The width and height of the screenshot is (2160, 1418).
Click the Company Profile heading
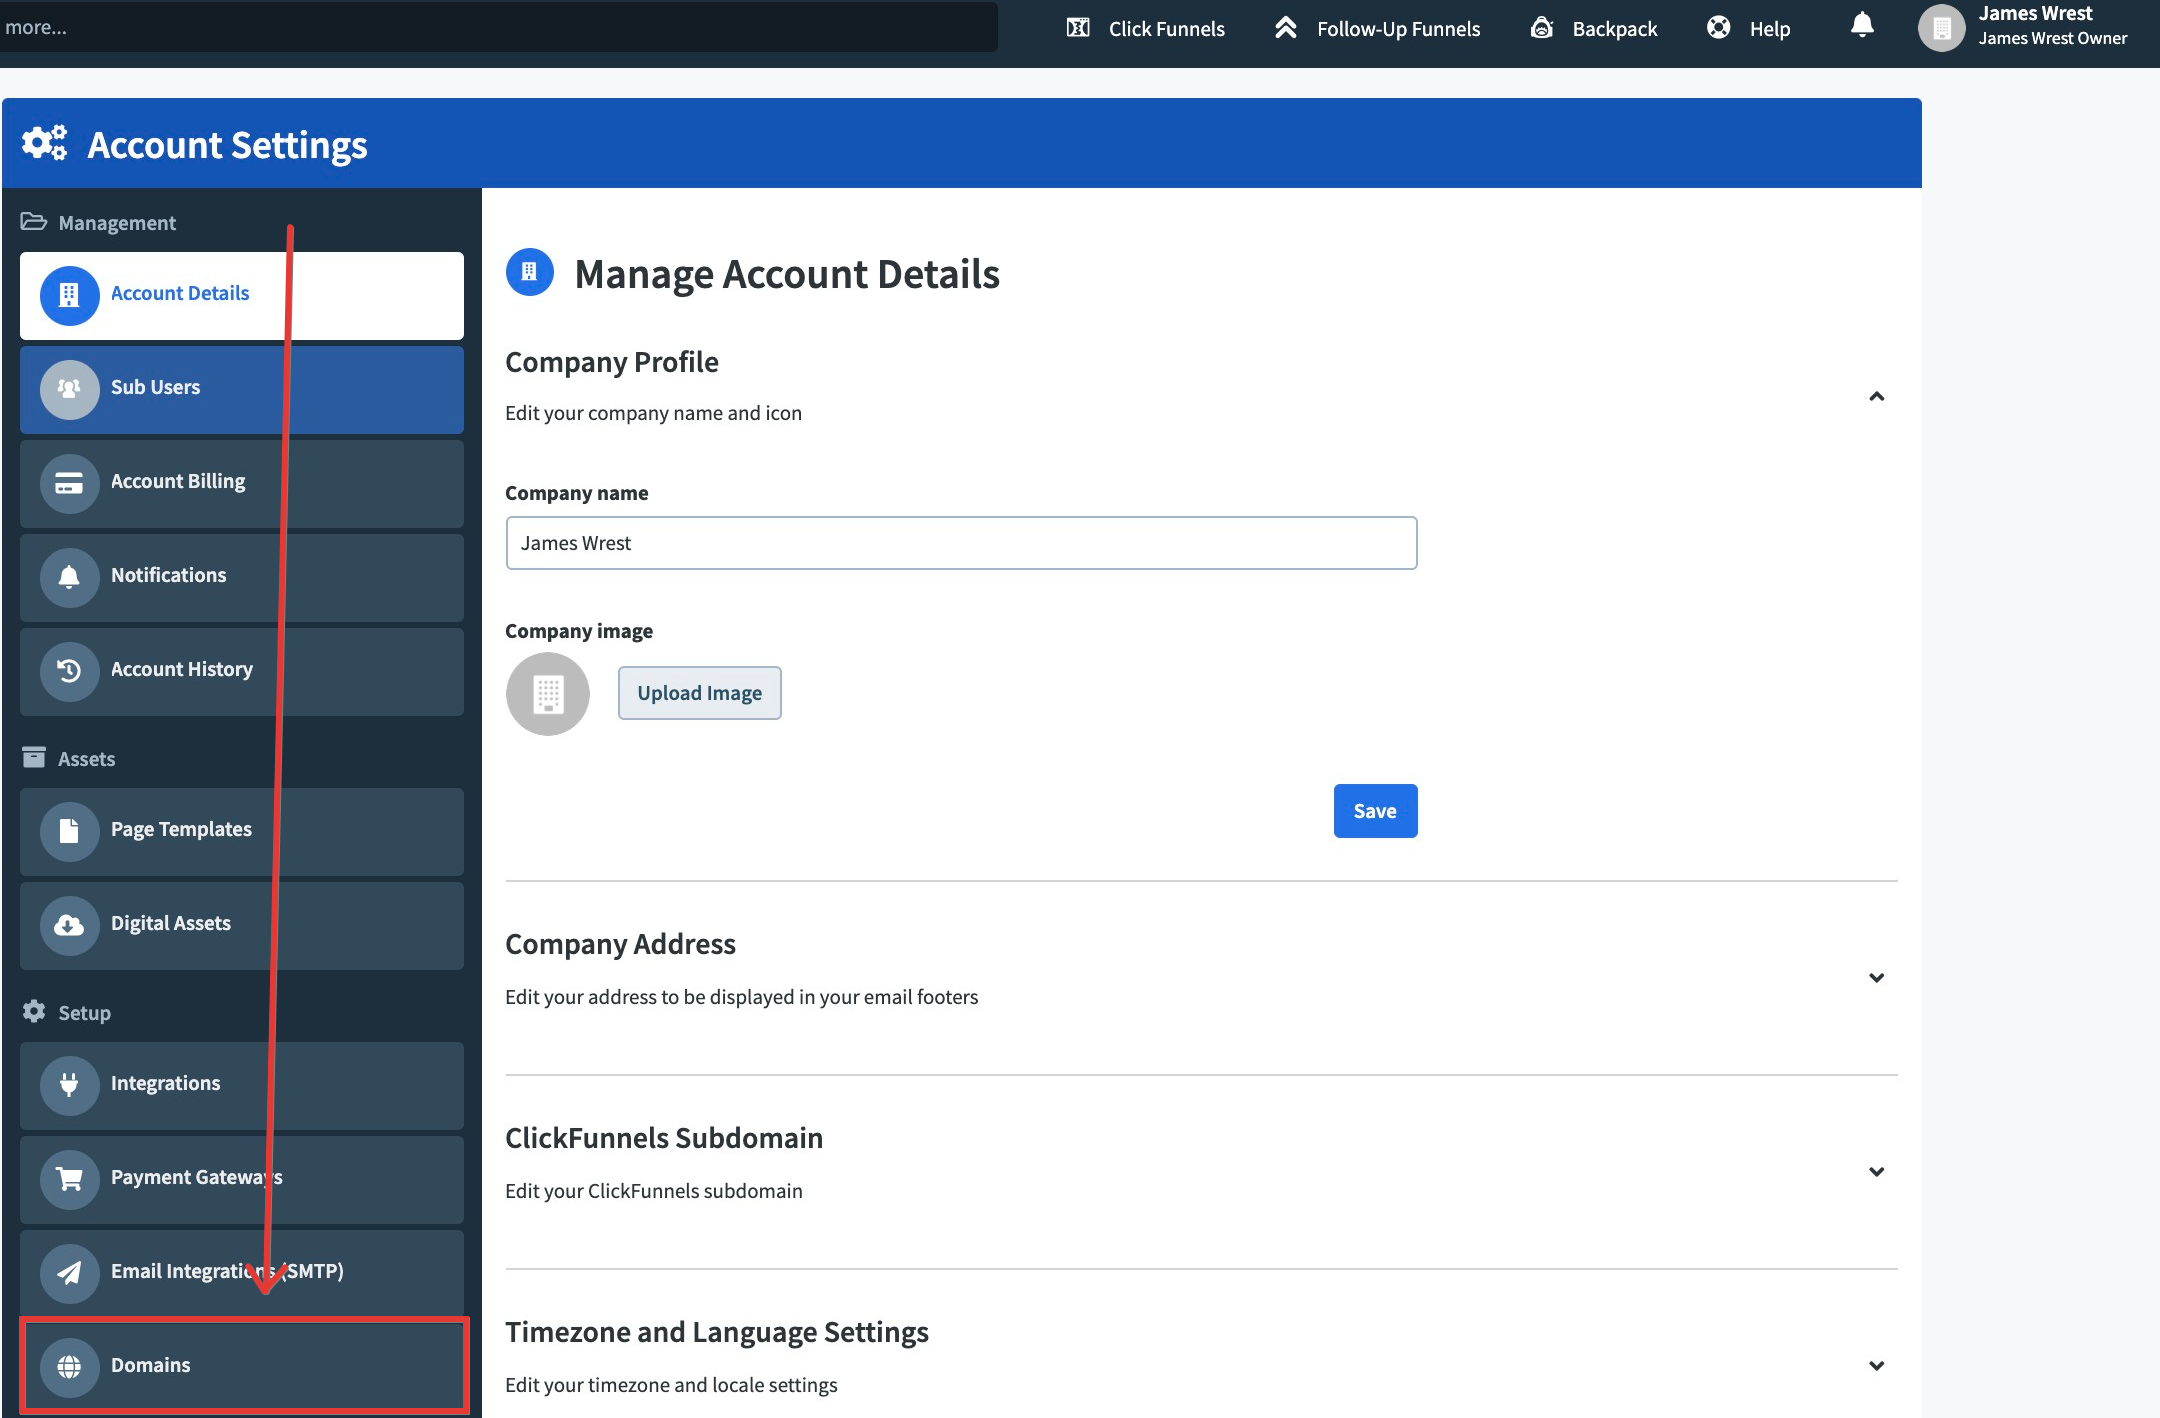[x=612, y=362]
